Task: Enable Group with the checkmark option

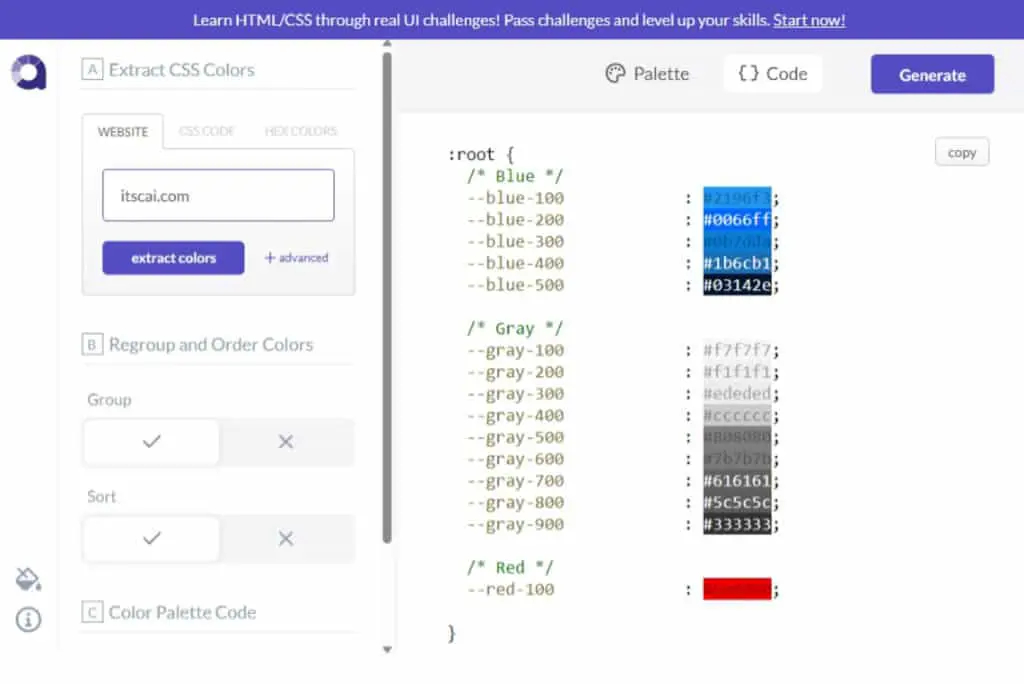Action: (152, 442)
